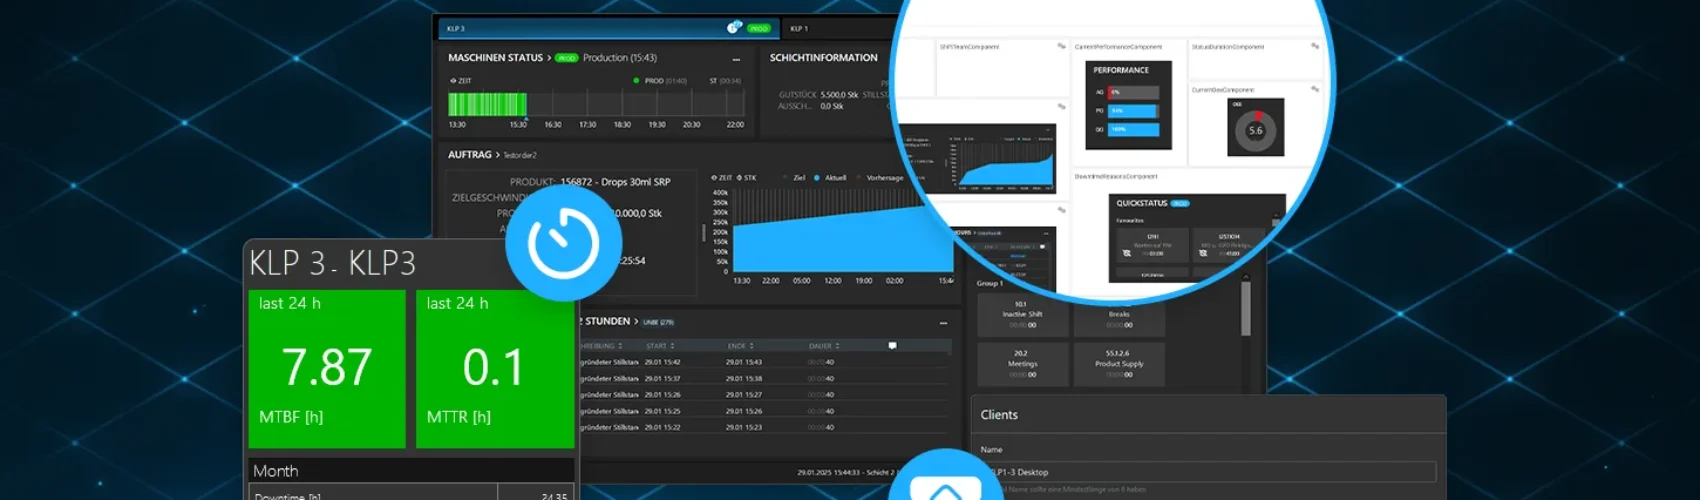
Task: Click the OEE gauge showing 5.6
Action: point(1255,130)
